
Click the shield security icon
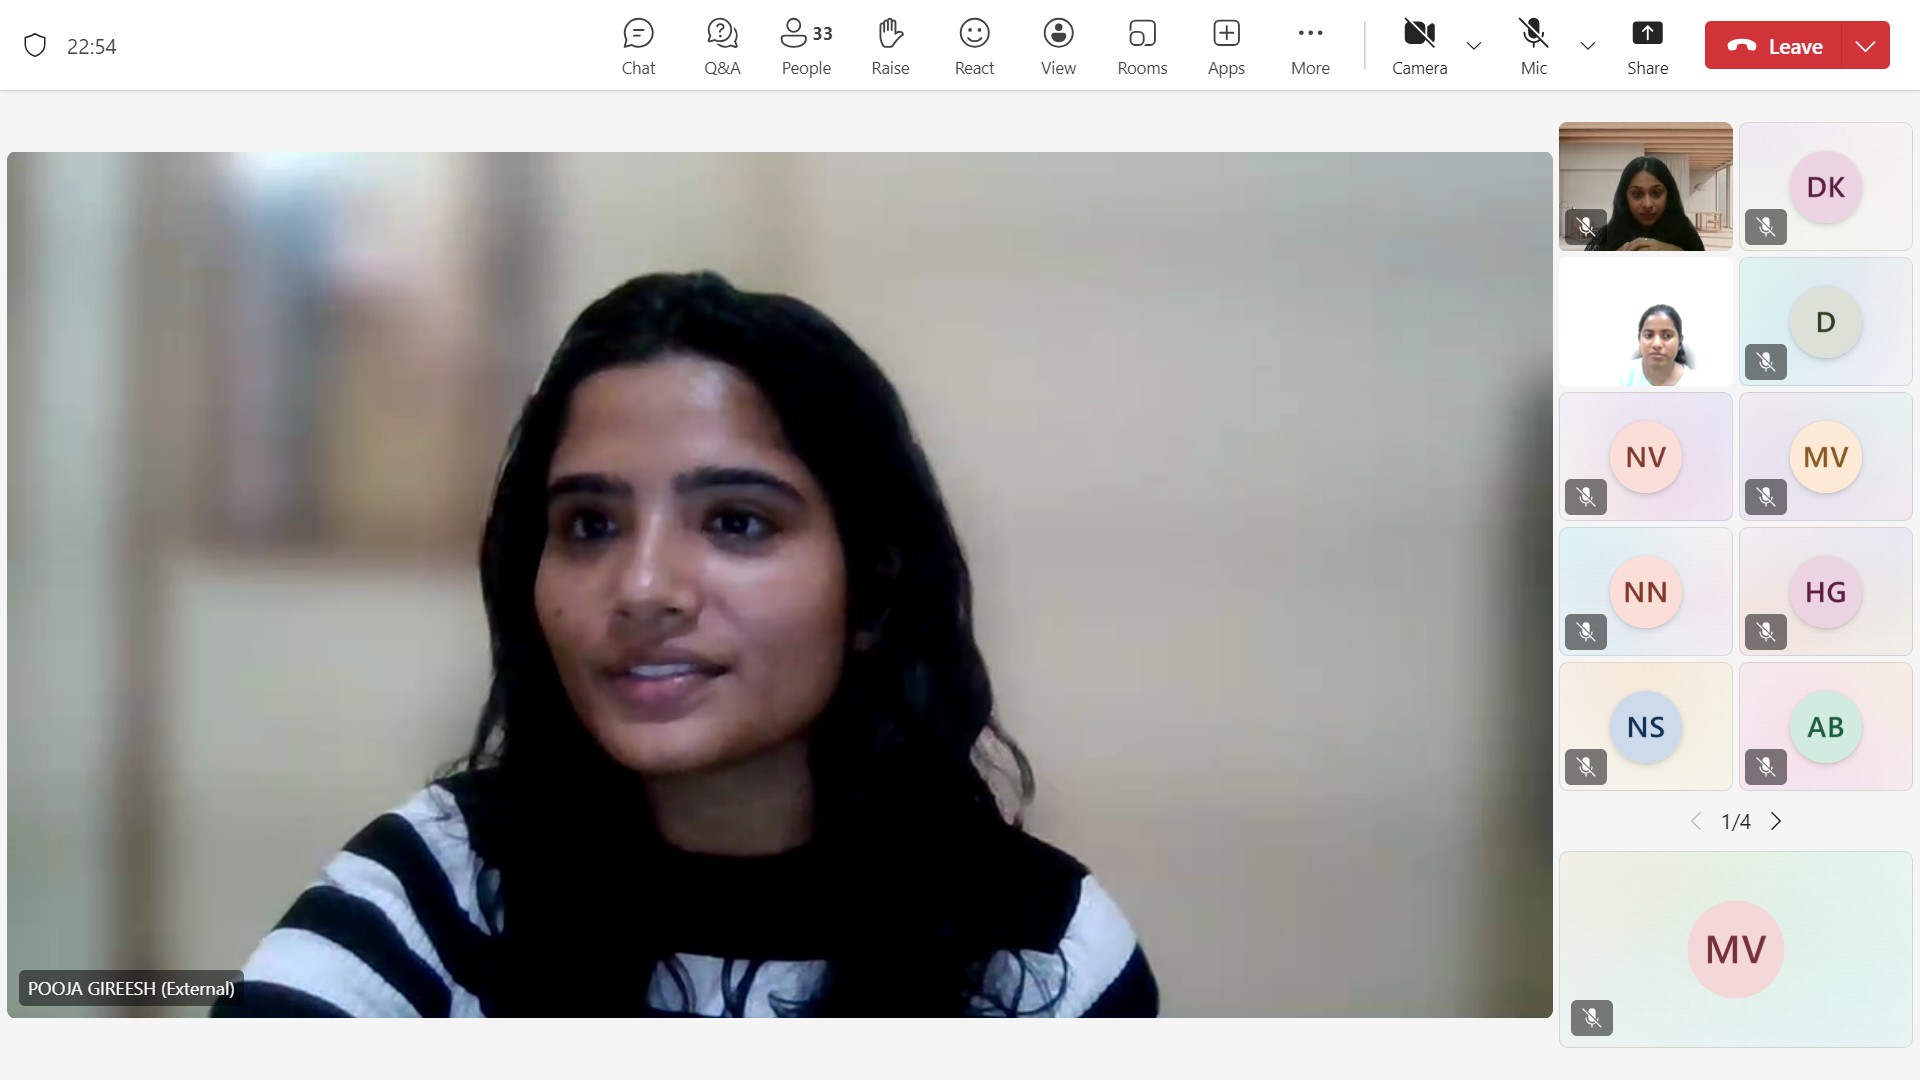pyautogui.click(x=35, y=46)
